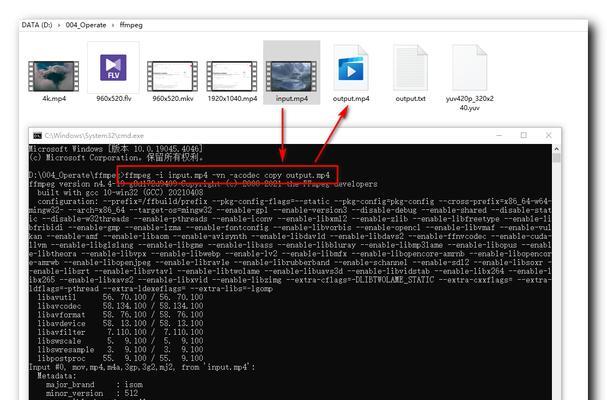Go to 004_Operate folder in breadcrumb

tap(86, 25)
